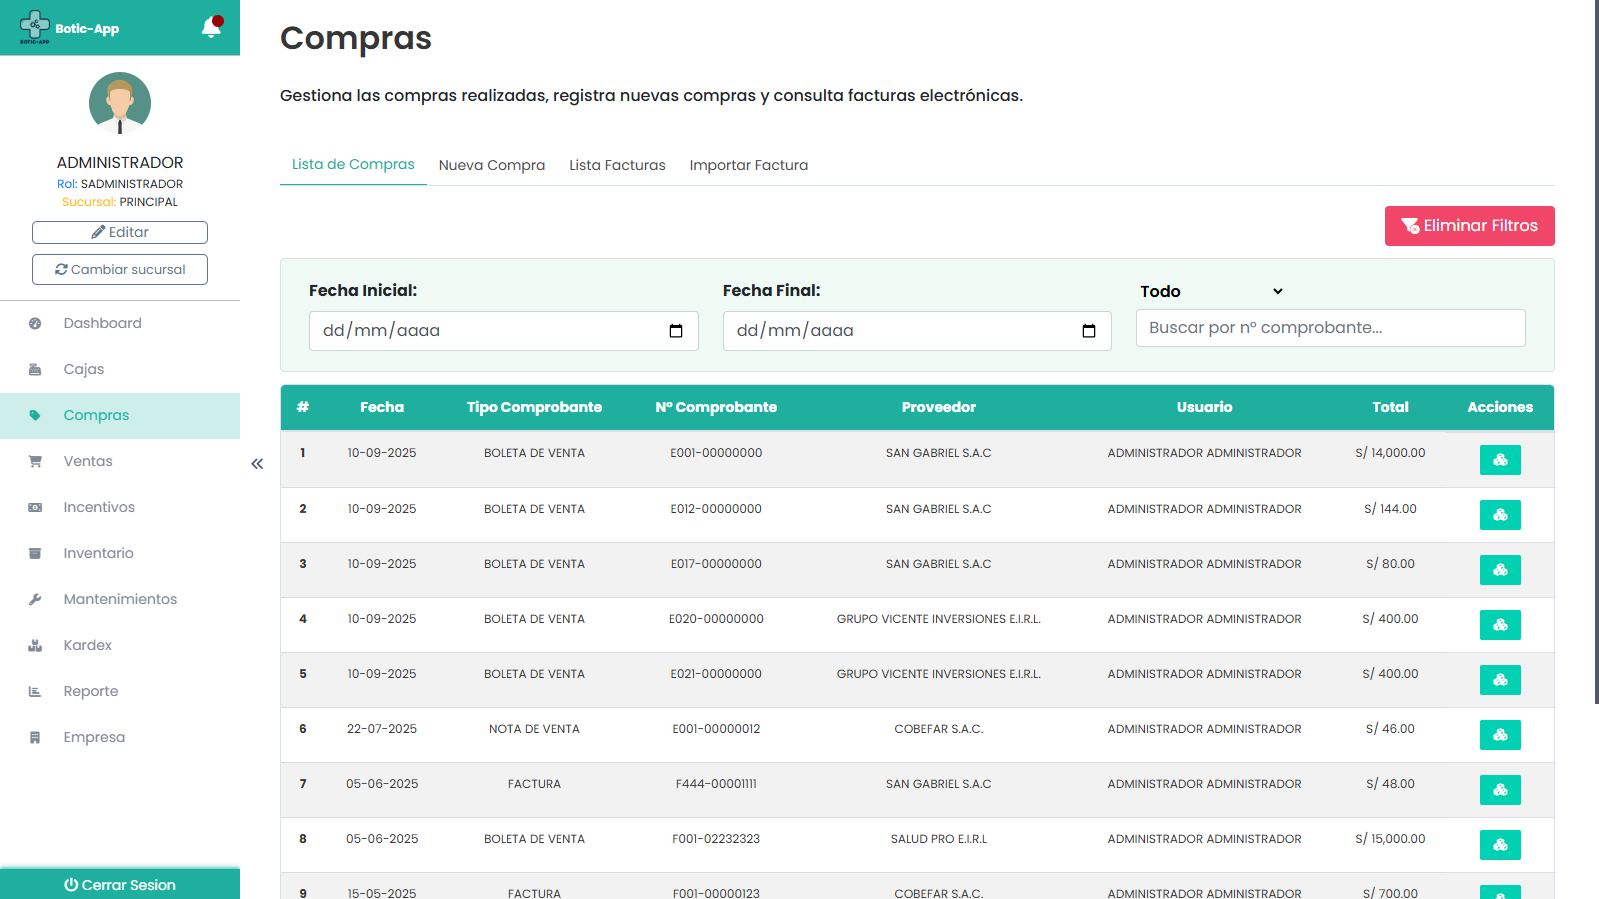Select the Importar Factura tab
Image resolution: width=1599 pixels, height=899 pixels.
[748, 165]
